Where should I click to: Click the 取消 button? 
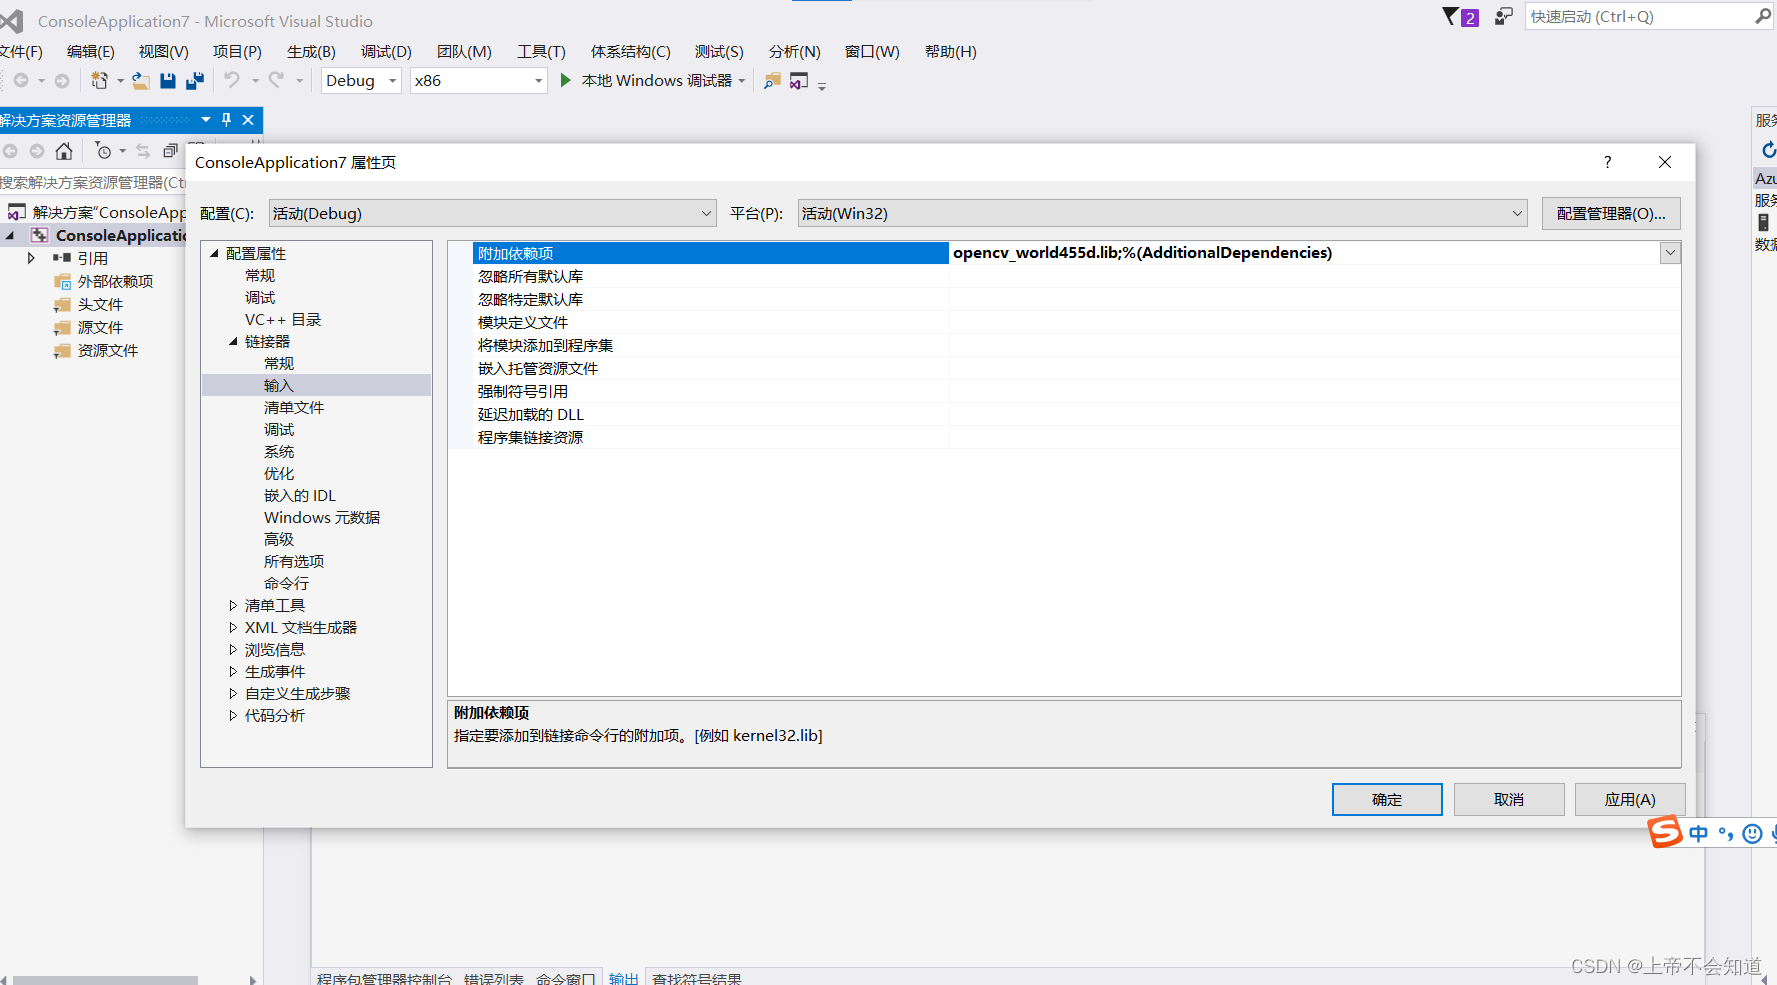[1509, 799]
